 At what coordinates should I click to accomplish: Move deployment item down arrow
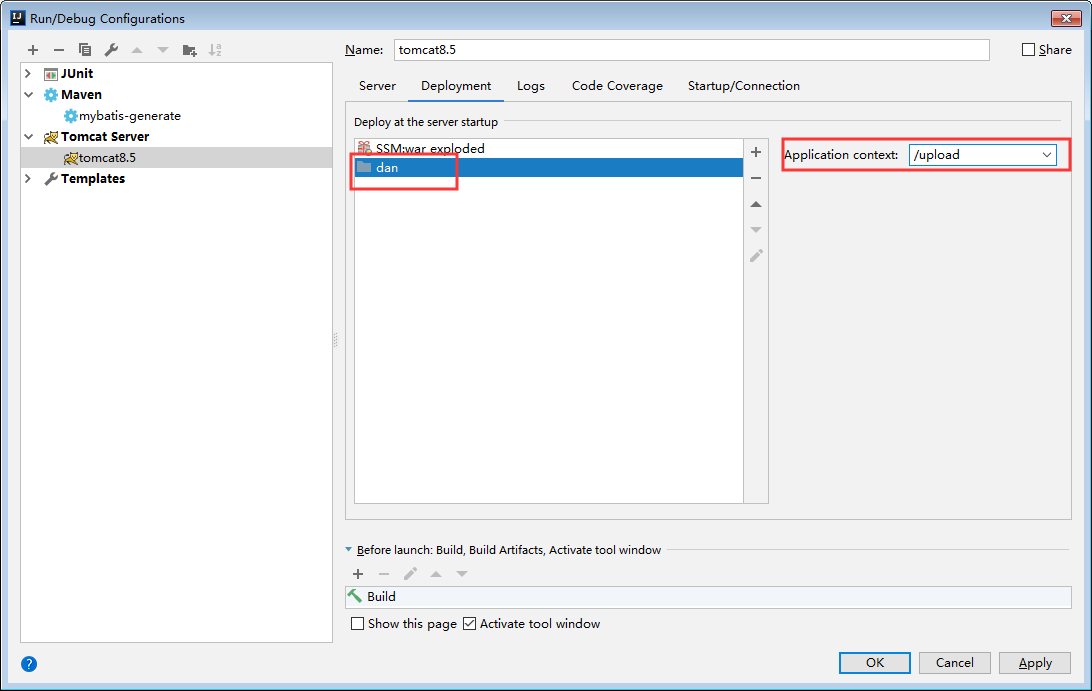coord(756,230)
